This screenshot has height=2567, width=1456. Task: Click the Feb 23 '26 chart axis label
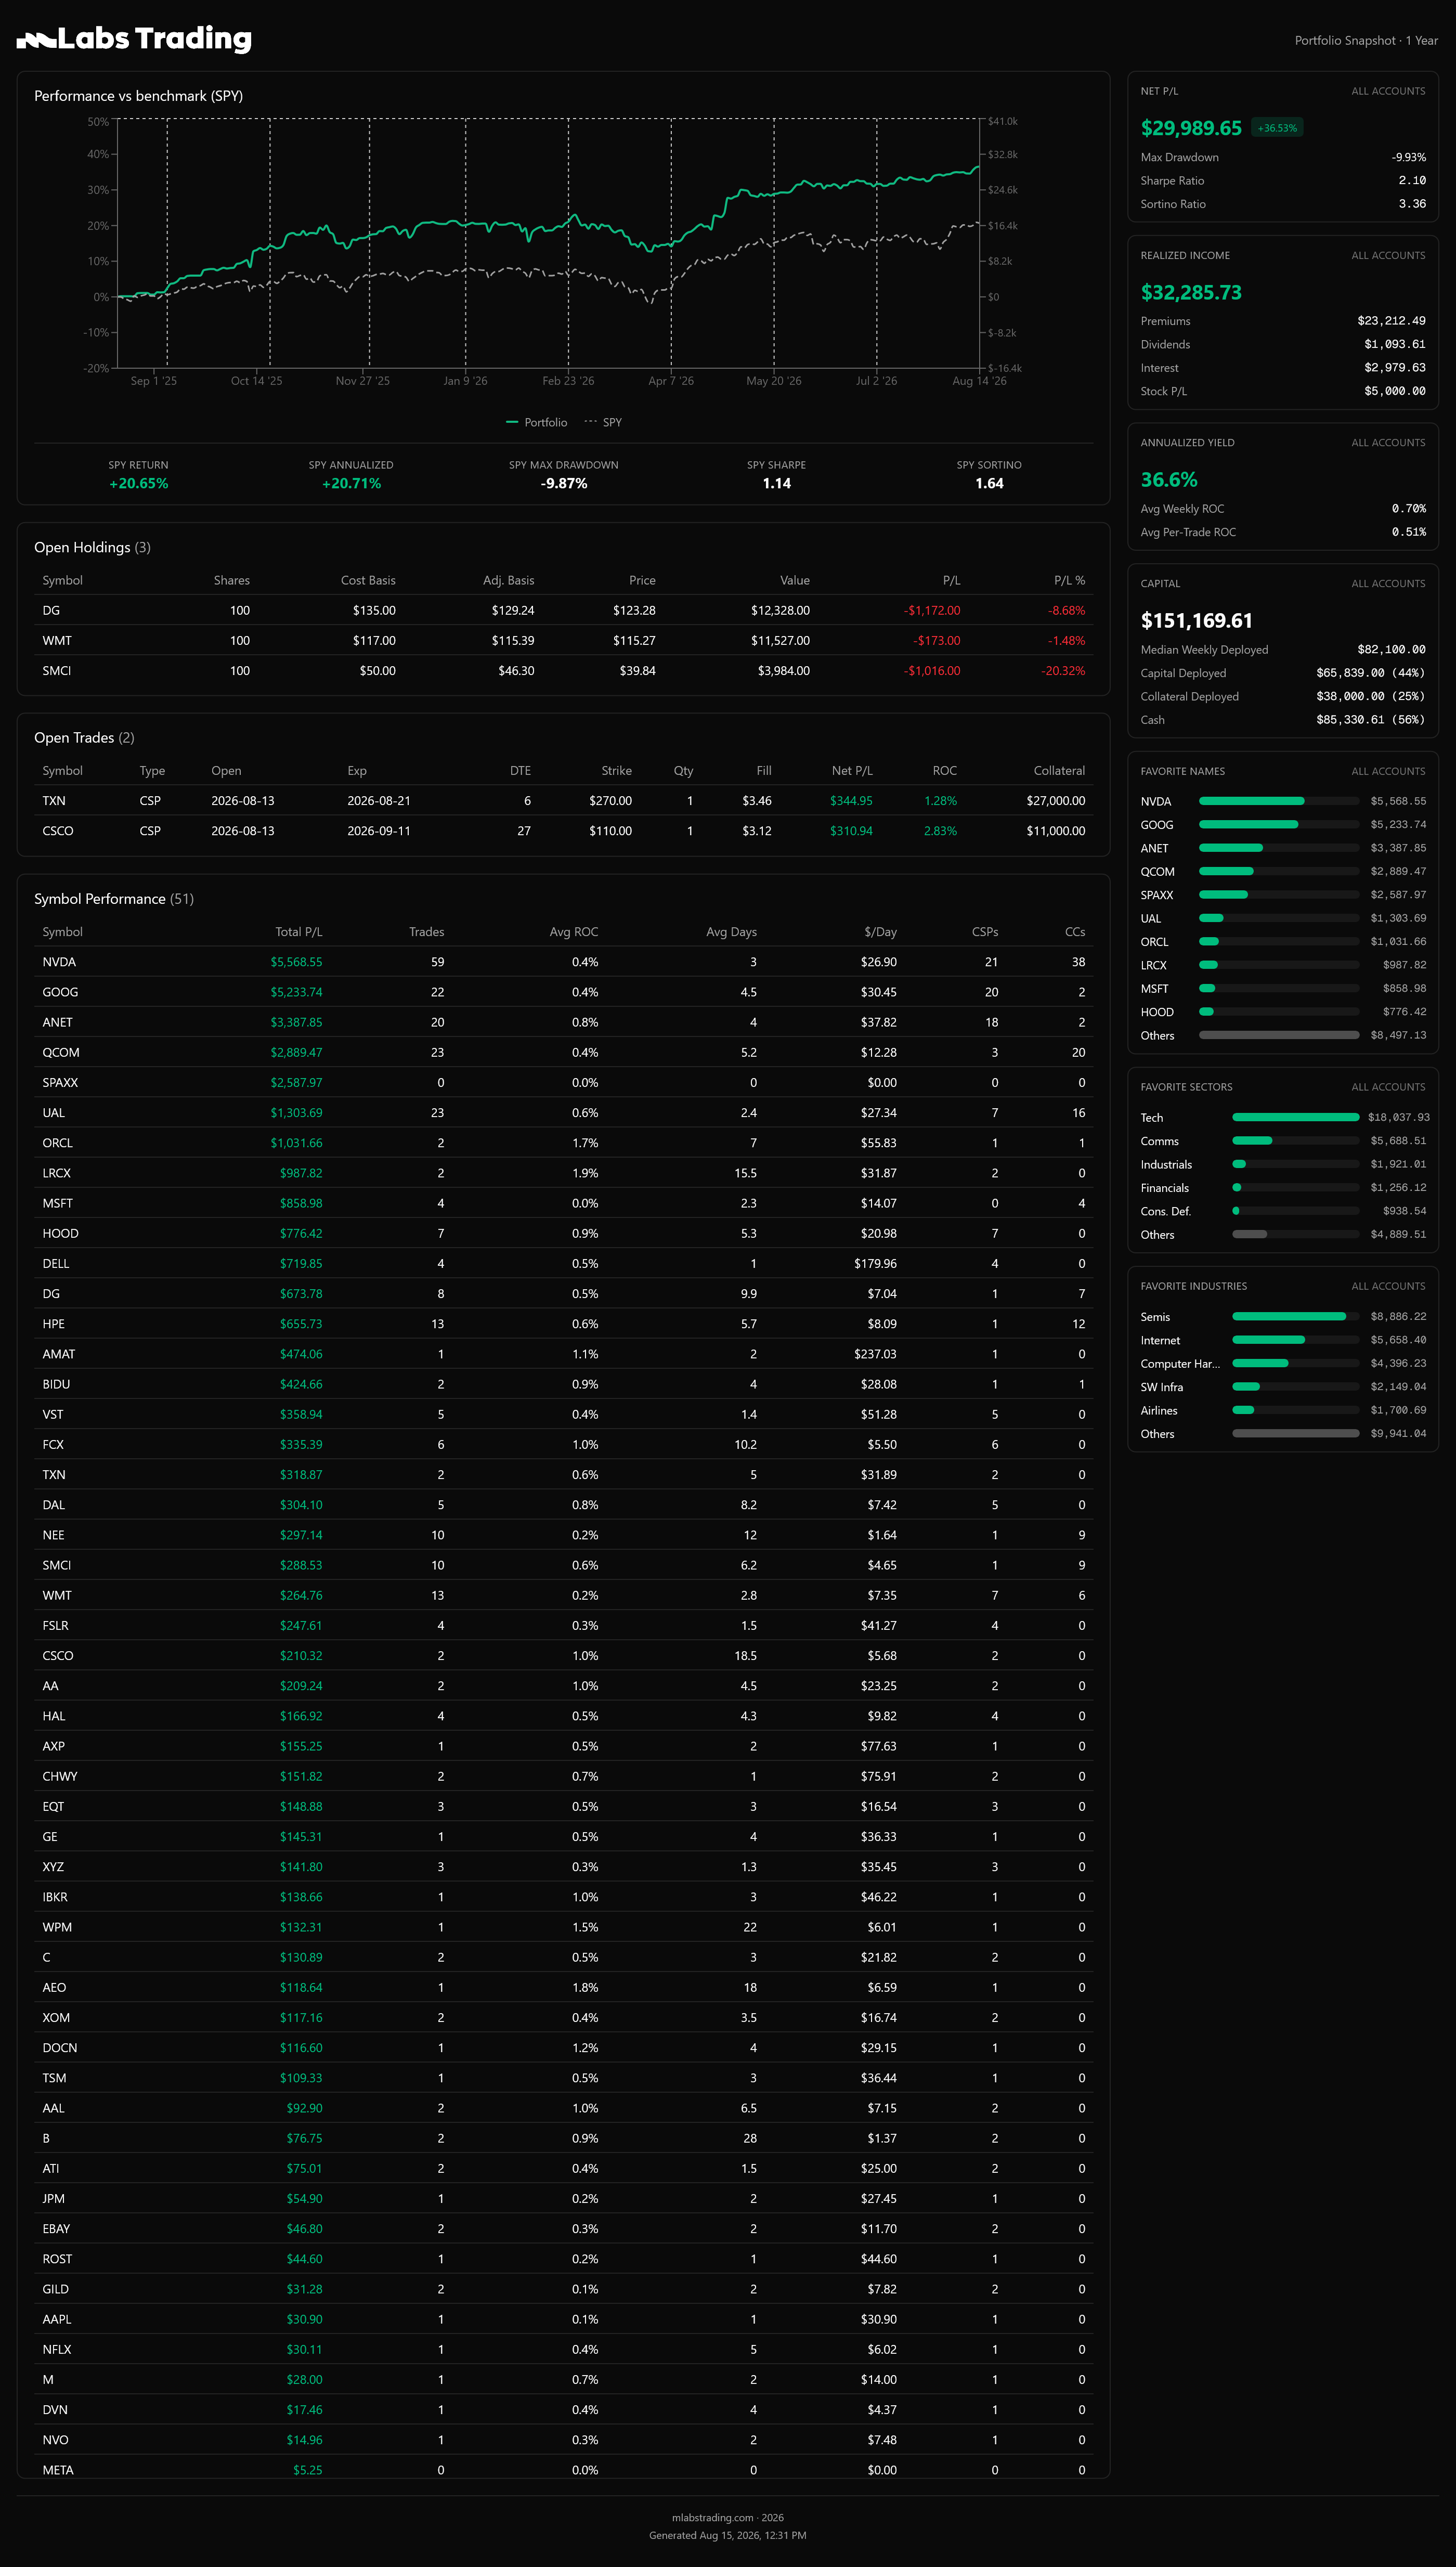pos(568,381)
